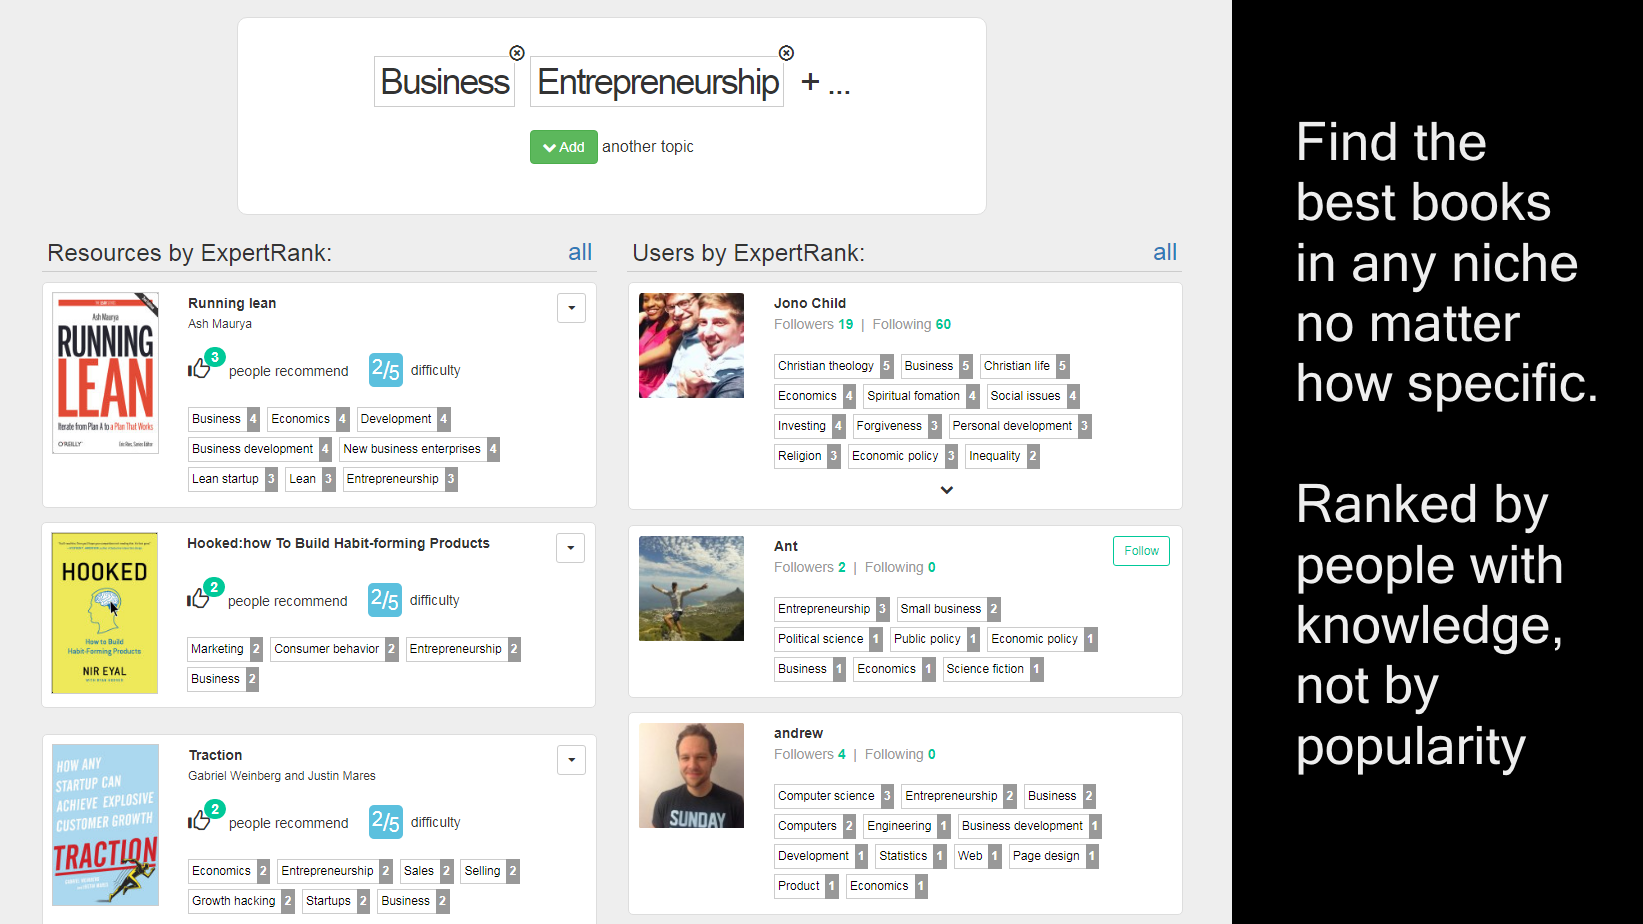View all Users by ExpertRank
This screenshot has height=924, width=1643.
[x=1164, y=252]
